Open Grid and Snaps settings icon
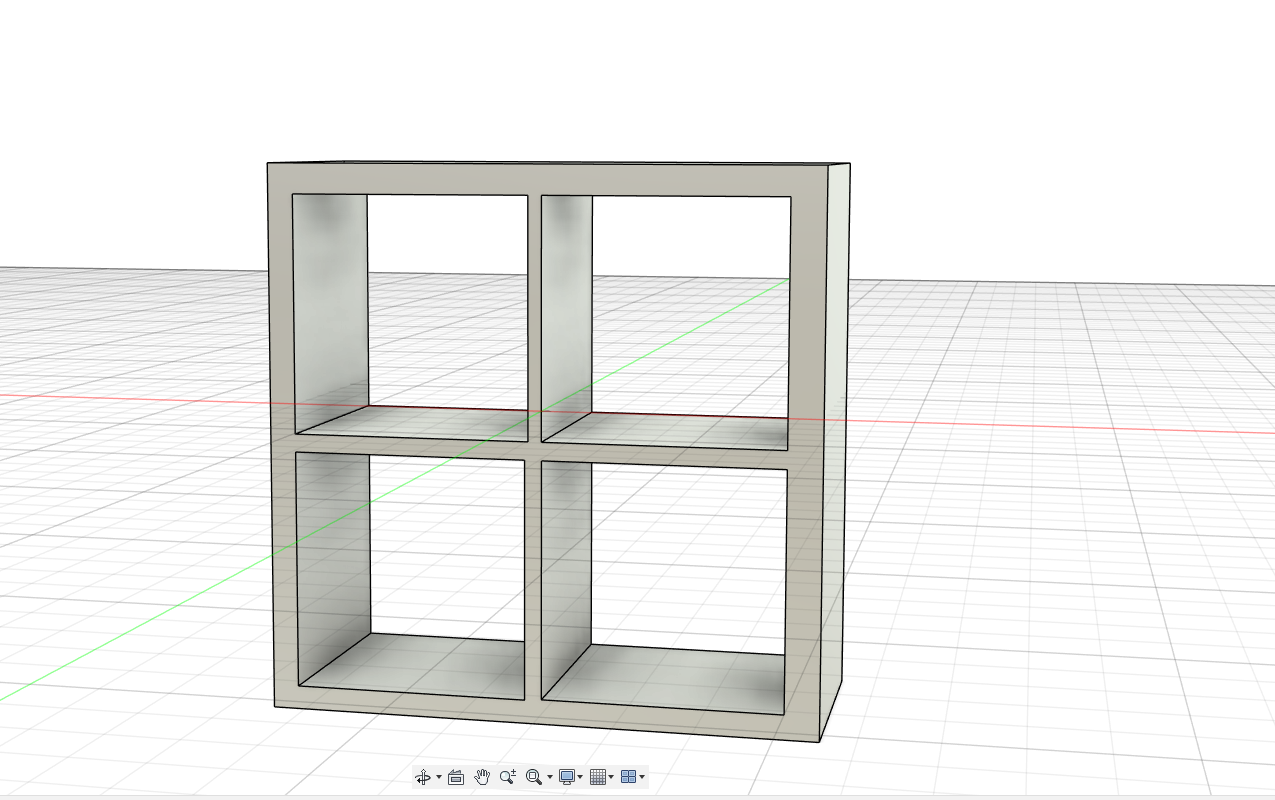The height and width of the screenshot is (800, 1275). [x=598, y=777]
